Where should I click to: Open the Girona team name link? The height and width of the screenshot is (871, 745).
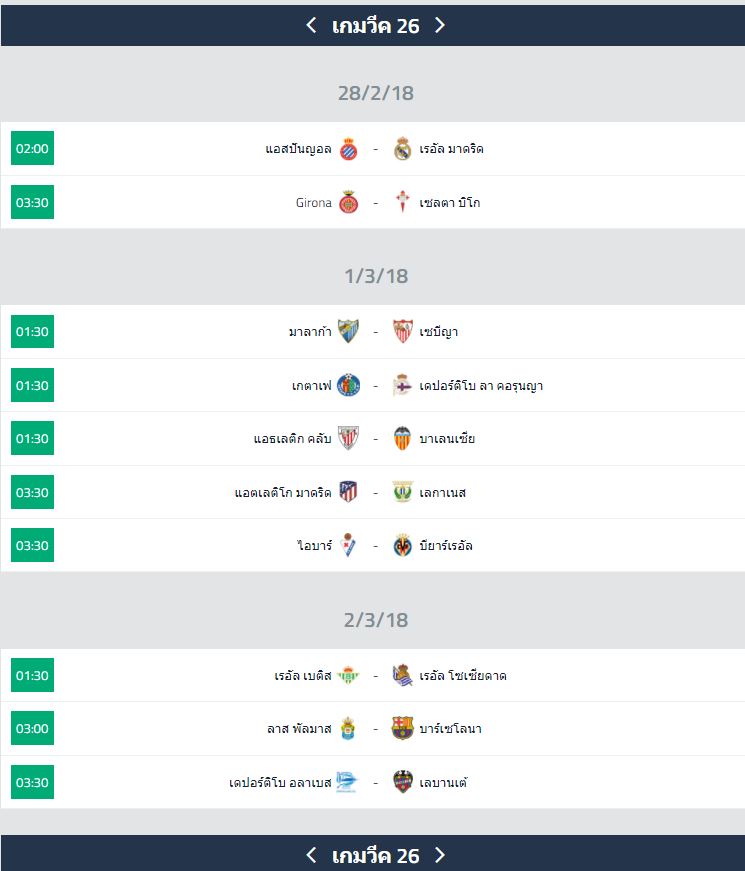tap(313, 203)
